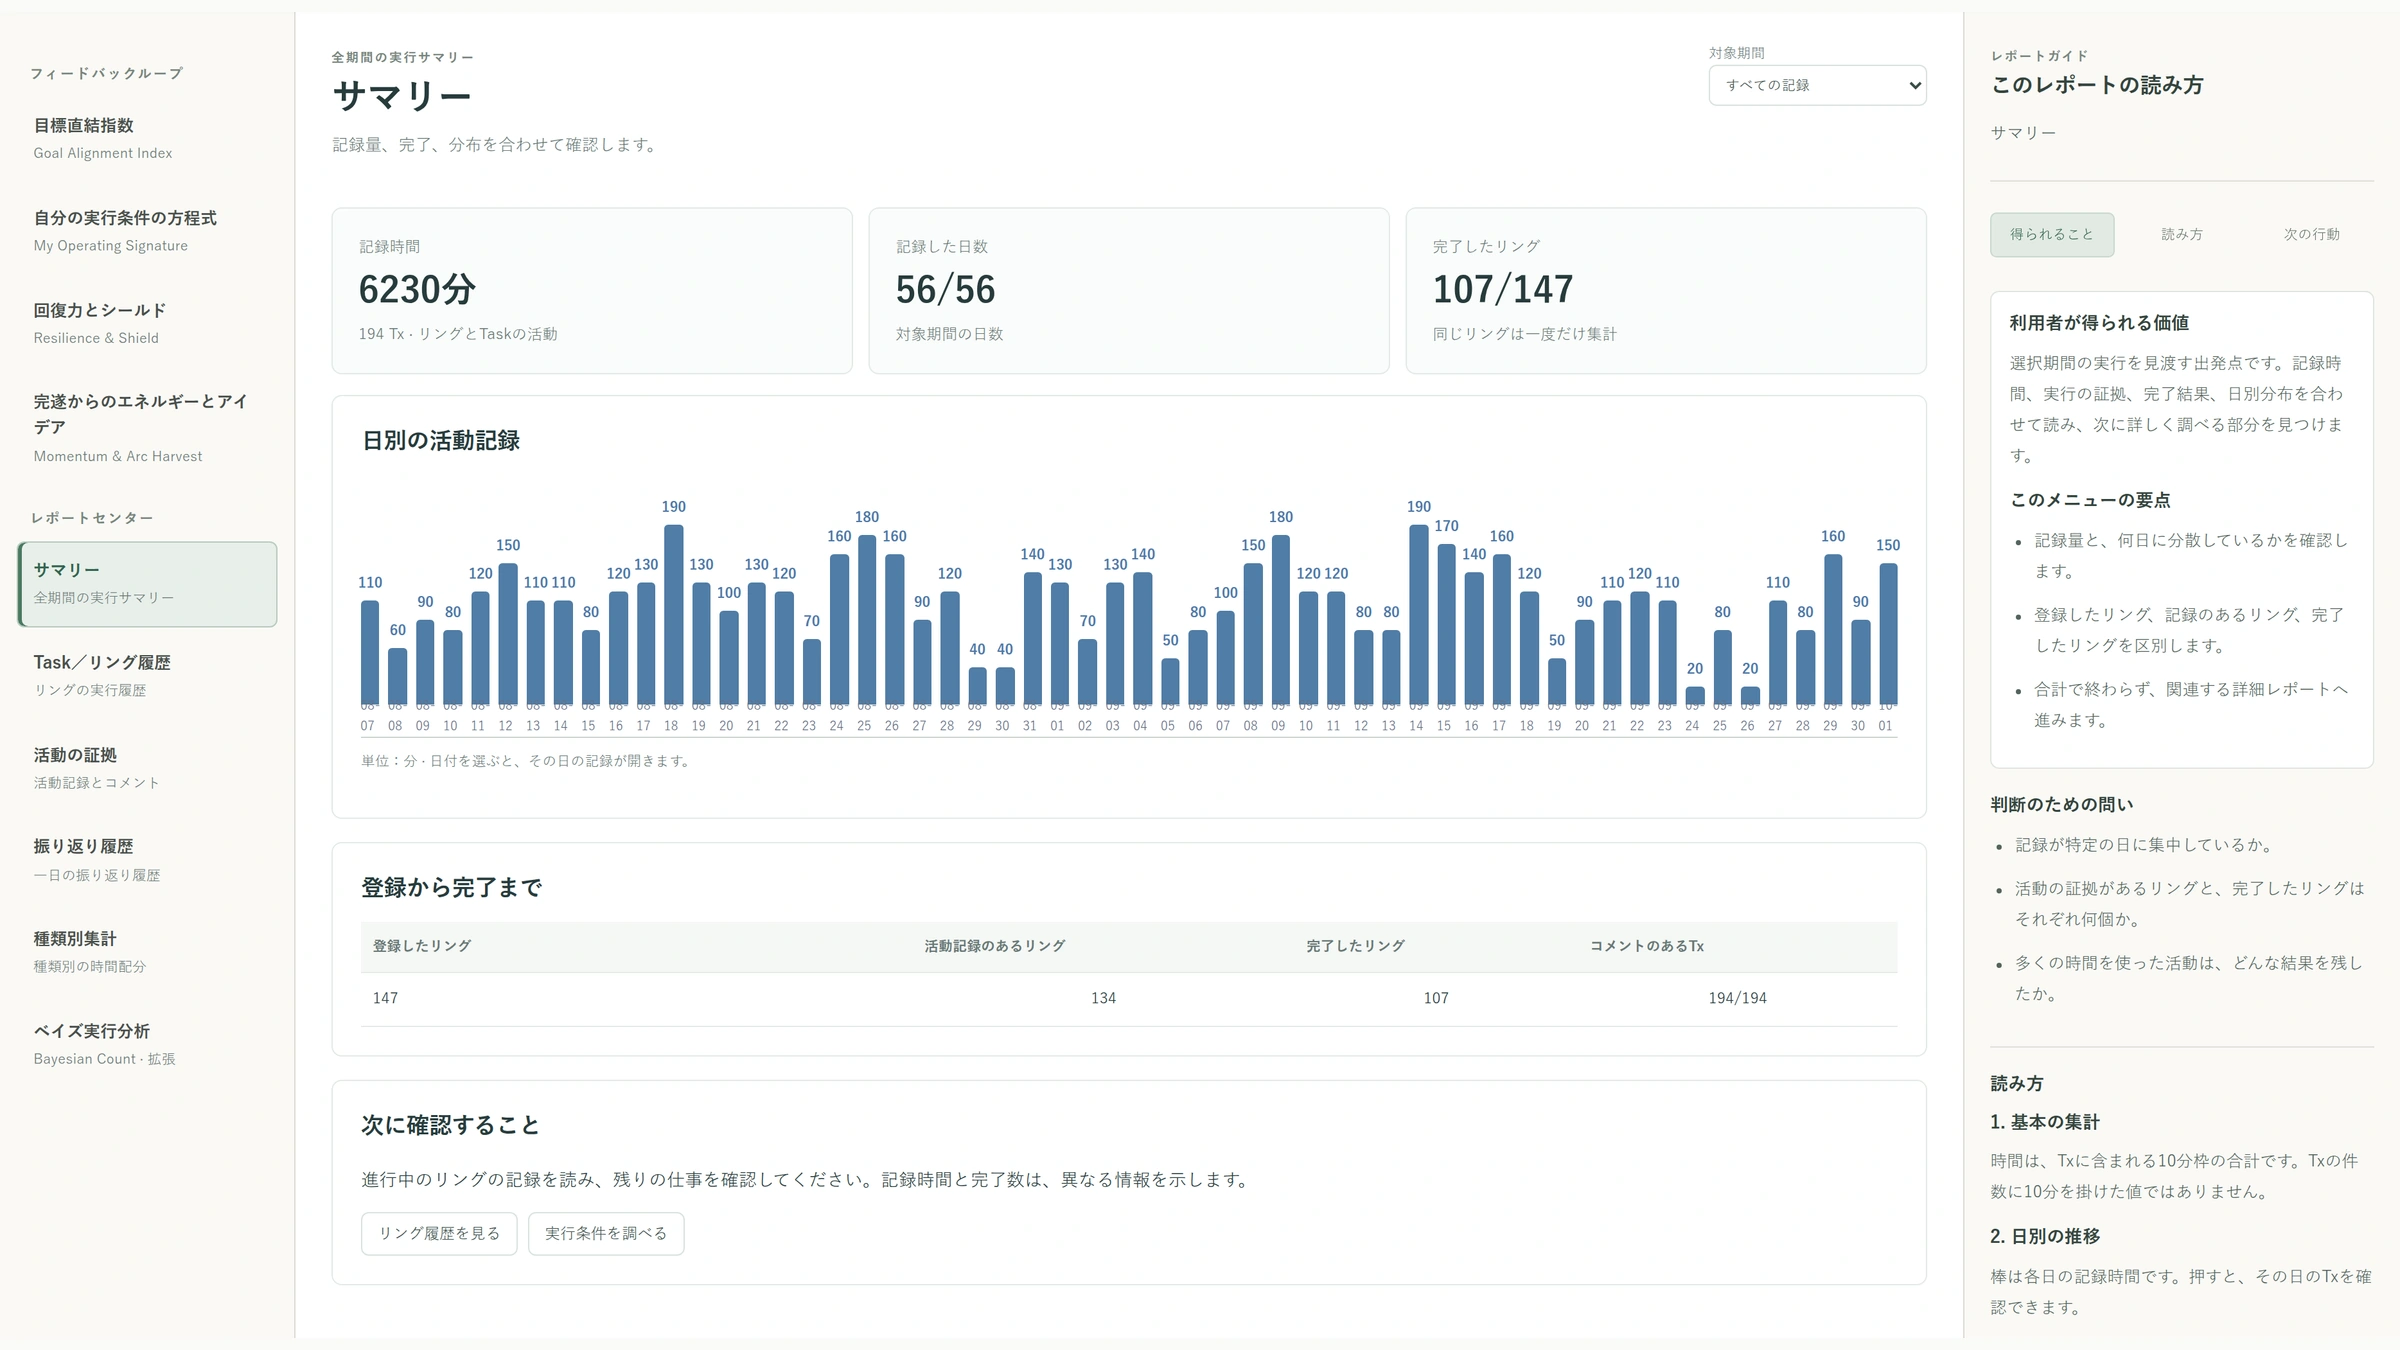The height and width of the screenshot is (1350, 2400).
Task: Select the 09-24 bar with value 20
Action: (x=1694, y=696)
